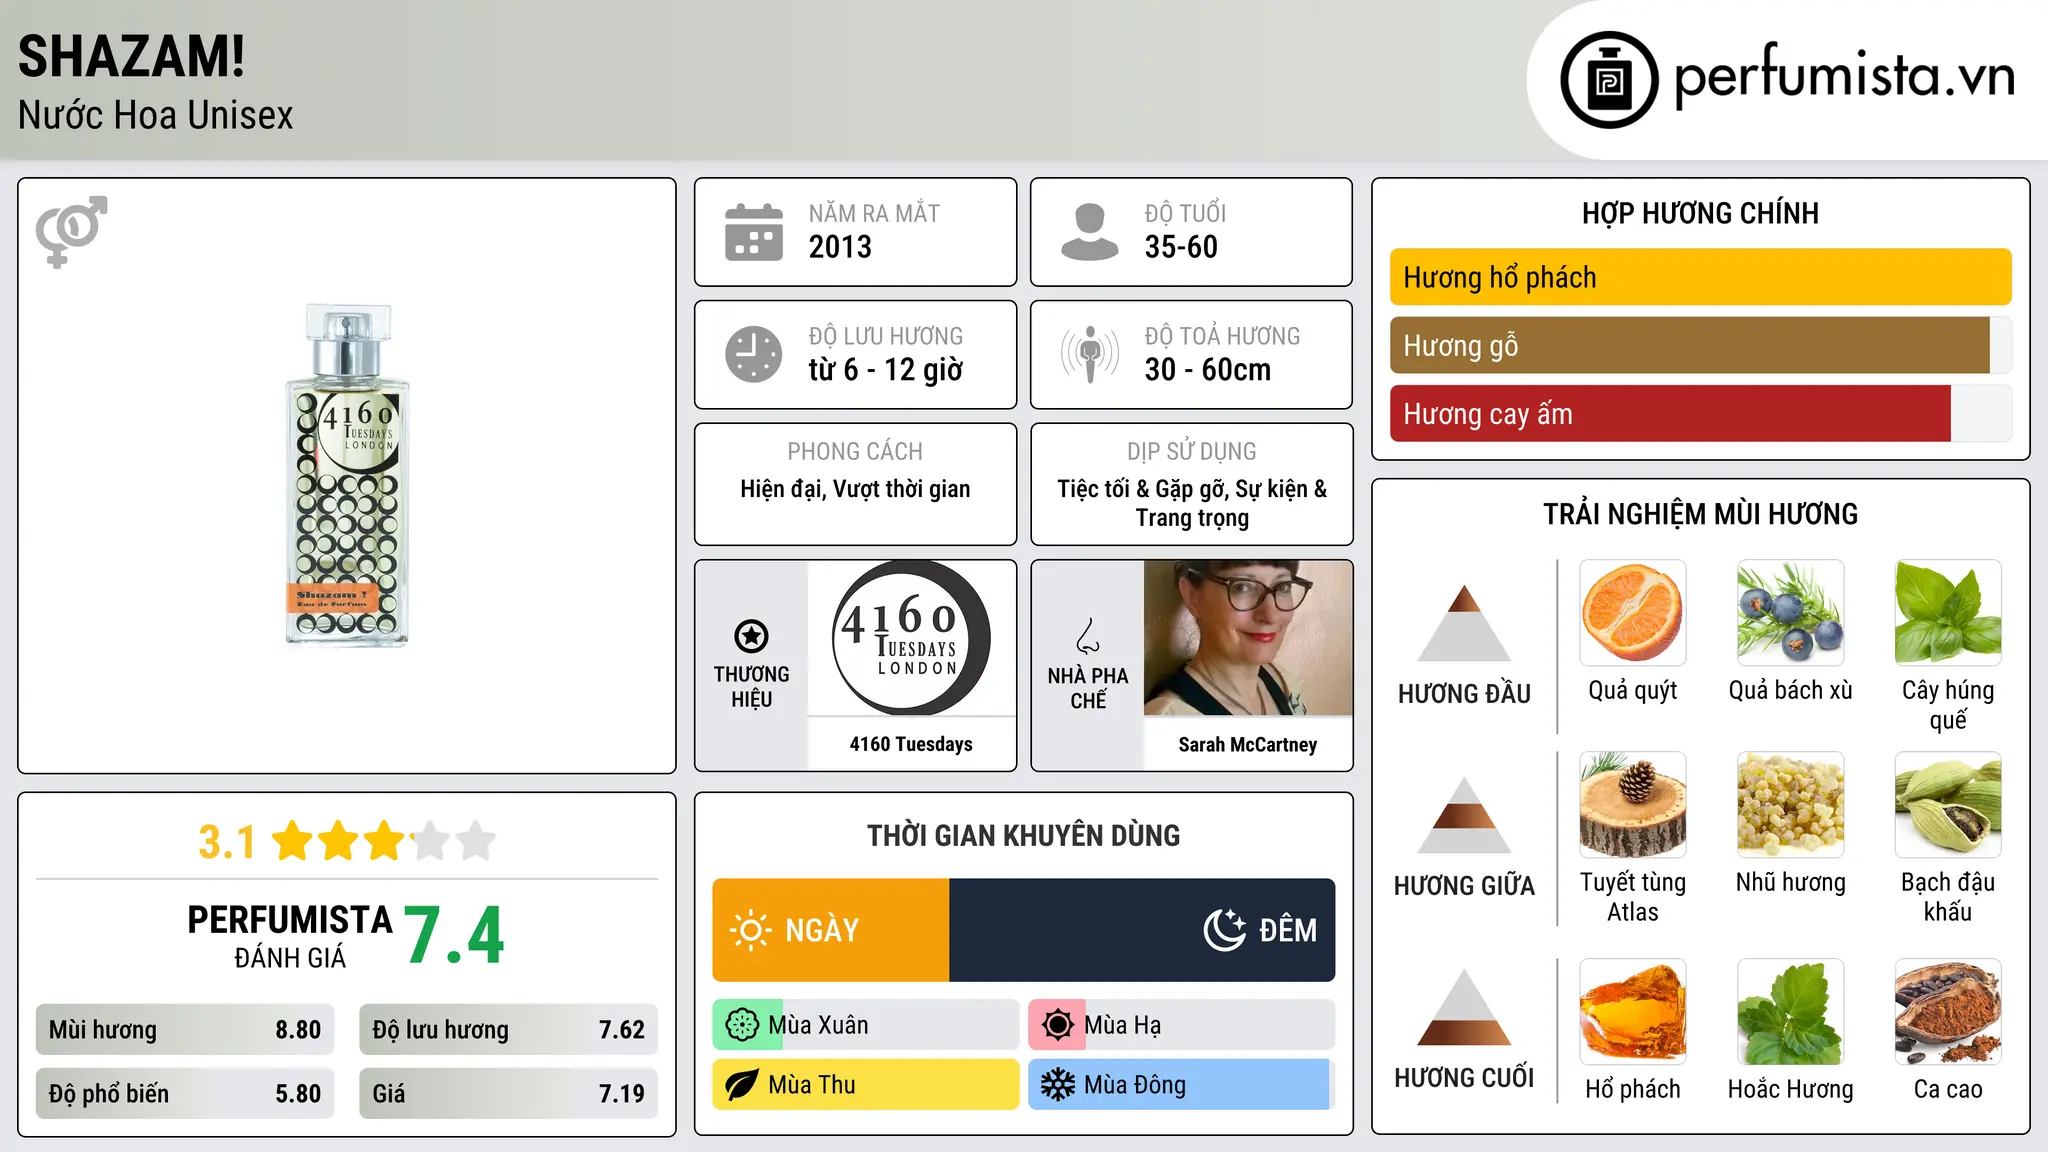Click the first gold rating star
The image size is (2048, 1152).
coord(293,841)
